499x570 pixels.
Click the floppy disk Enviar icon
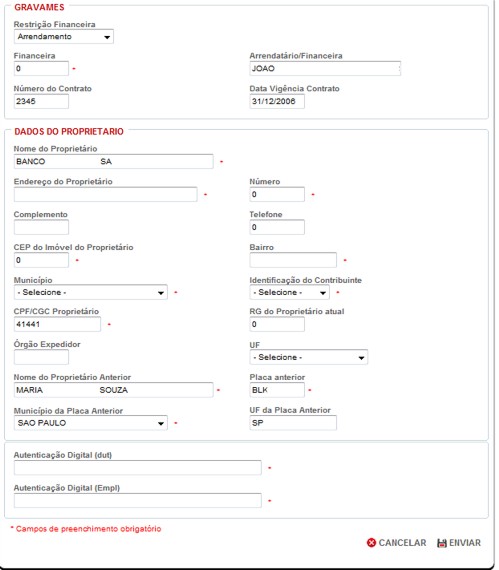[x=442, y=543]
